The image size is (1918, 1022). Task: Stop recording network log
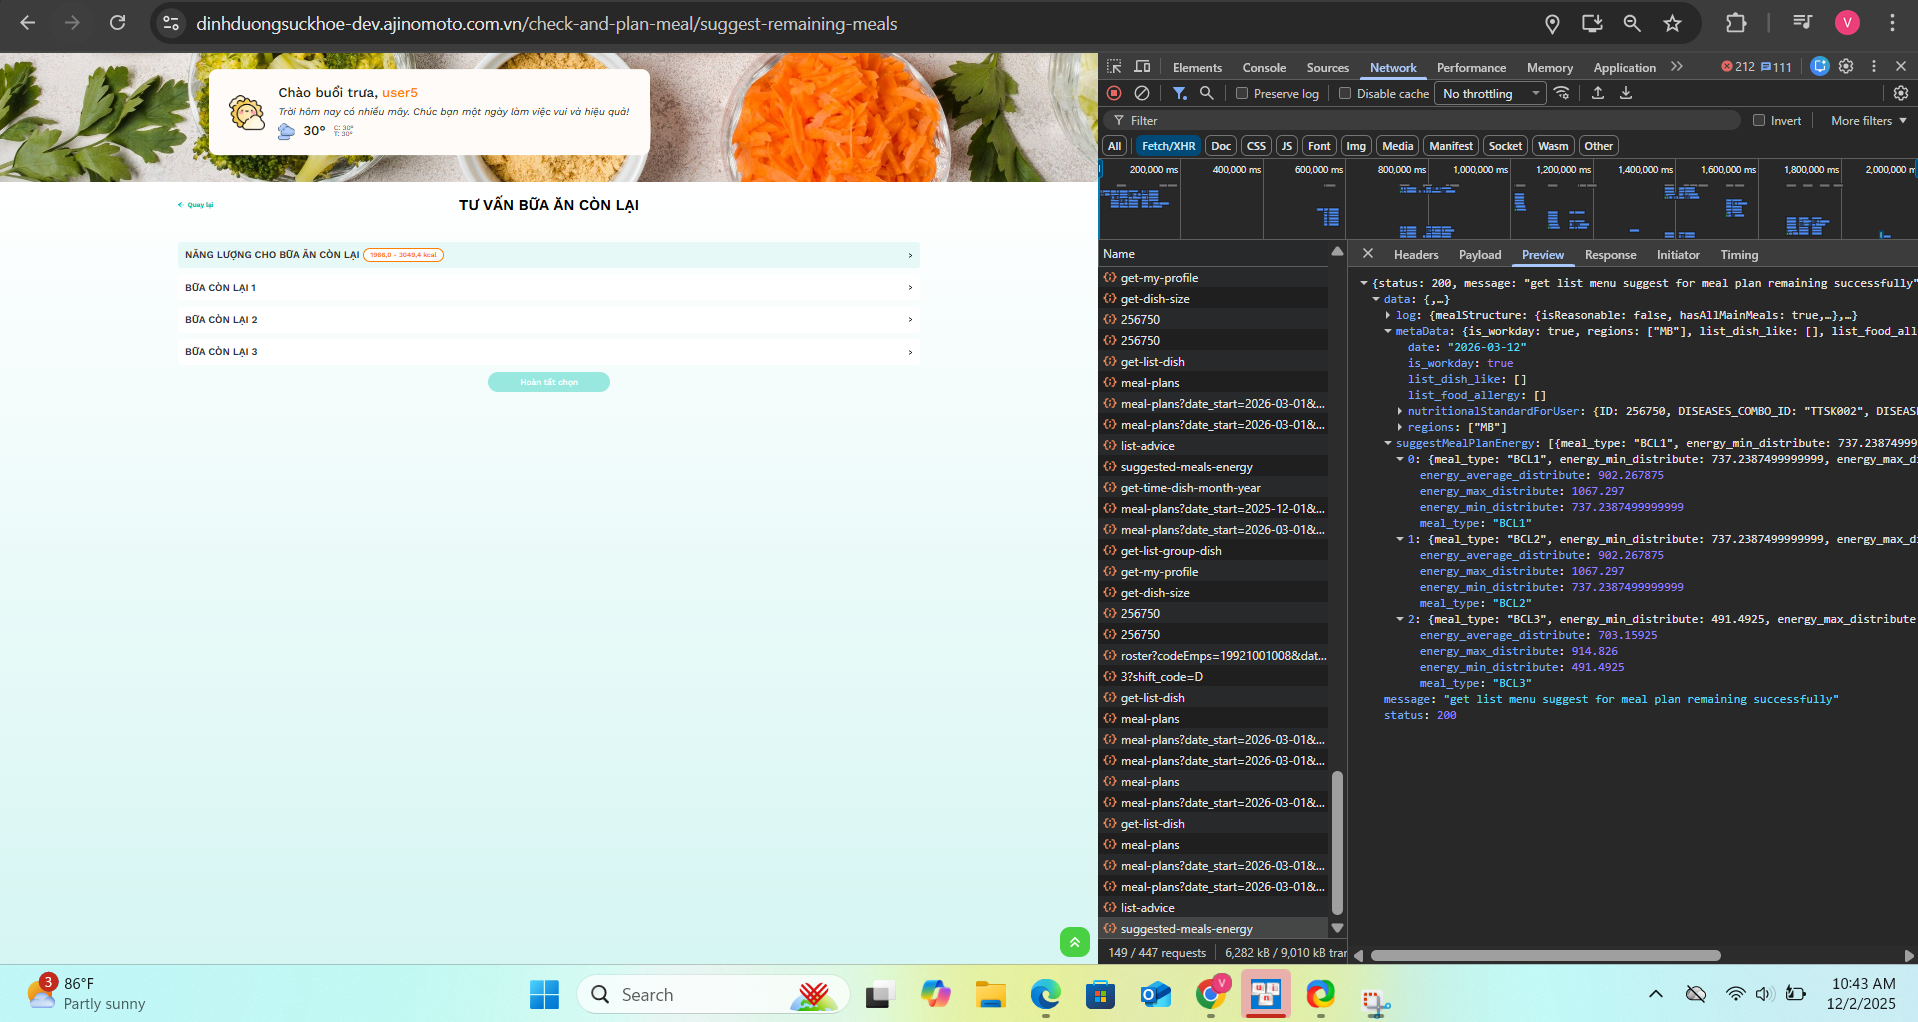(x=1114, y=93)
